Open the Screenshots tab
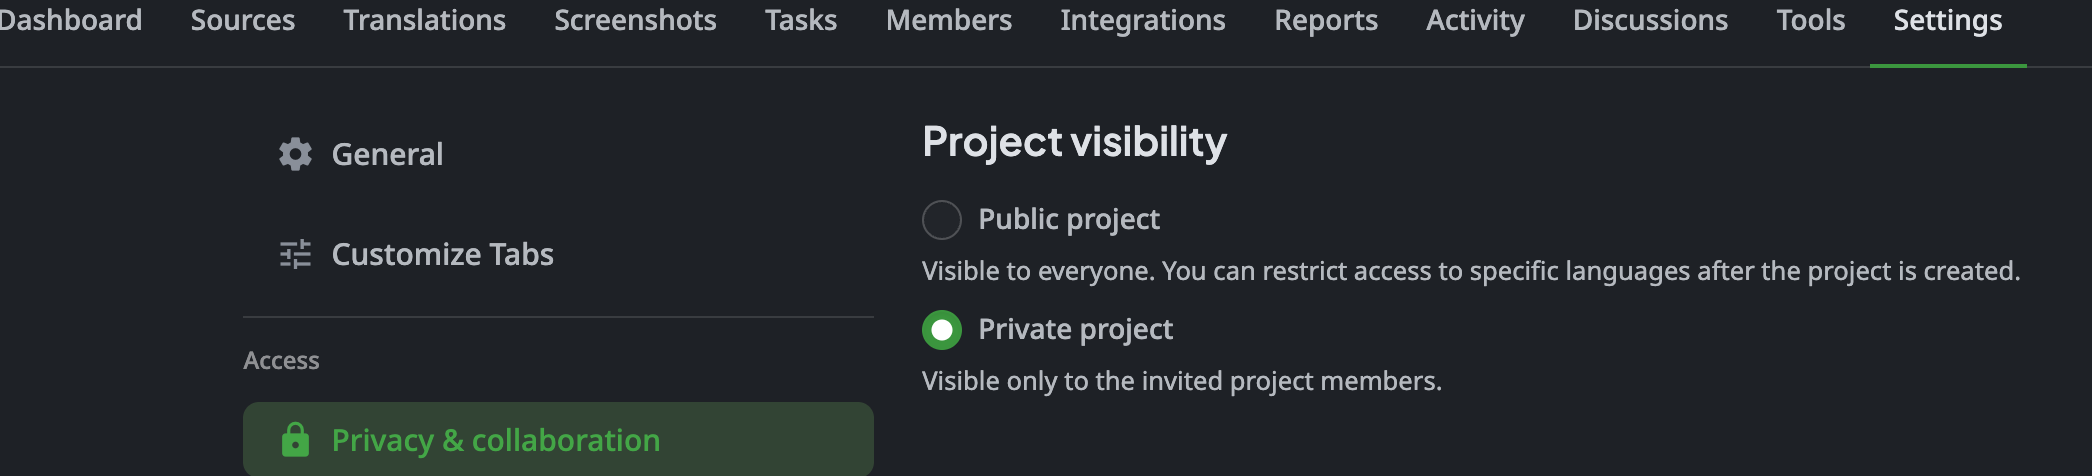The width and height of the screenshot is (2092, 476). click(x=635, y=20)
